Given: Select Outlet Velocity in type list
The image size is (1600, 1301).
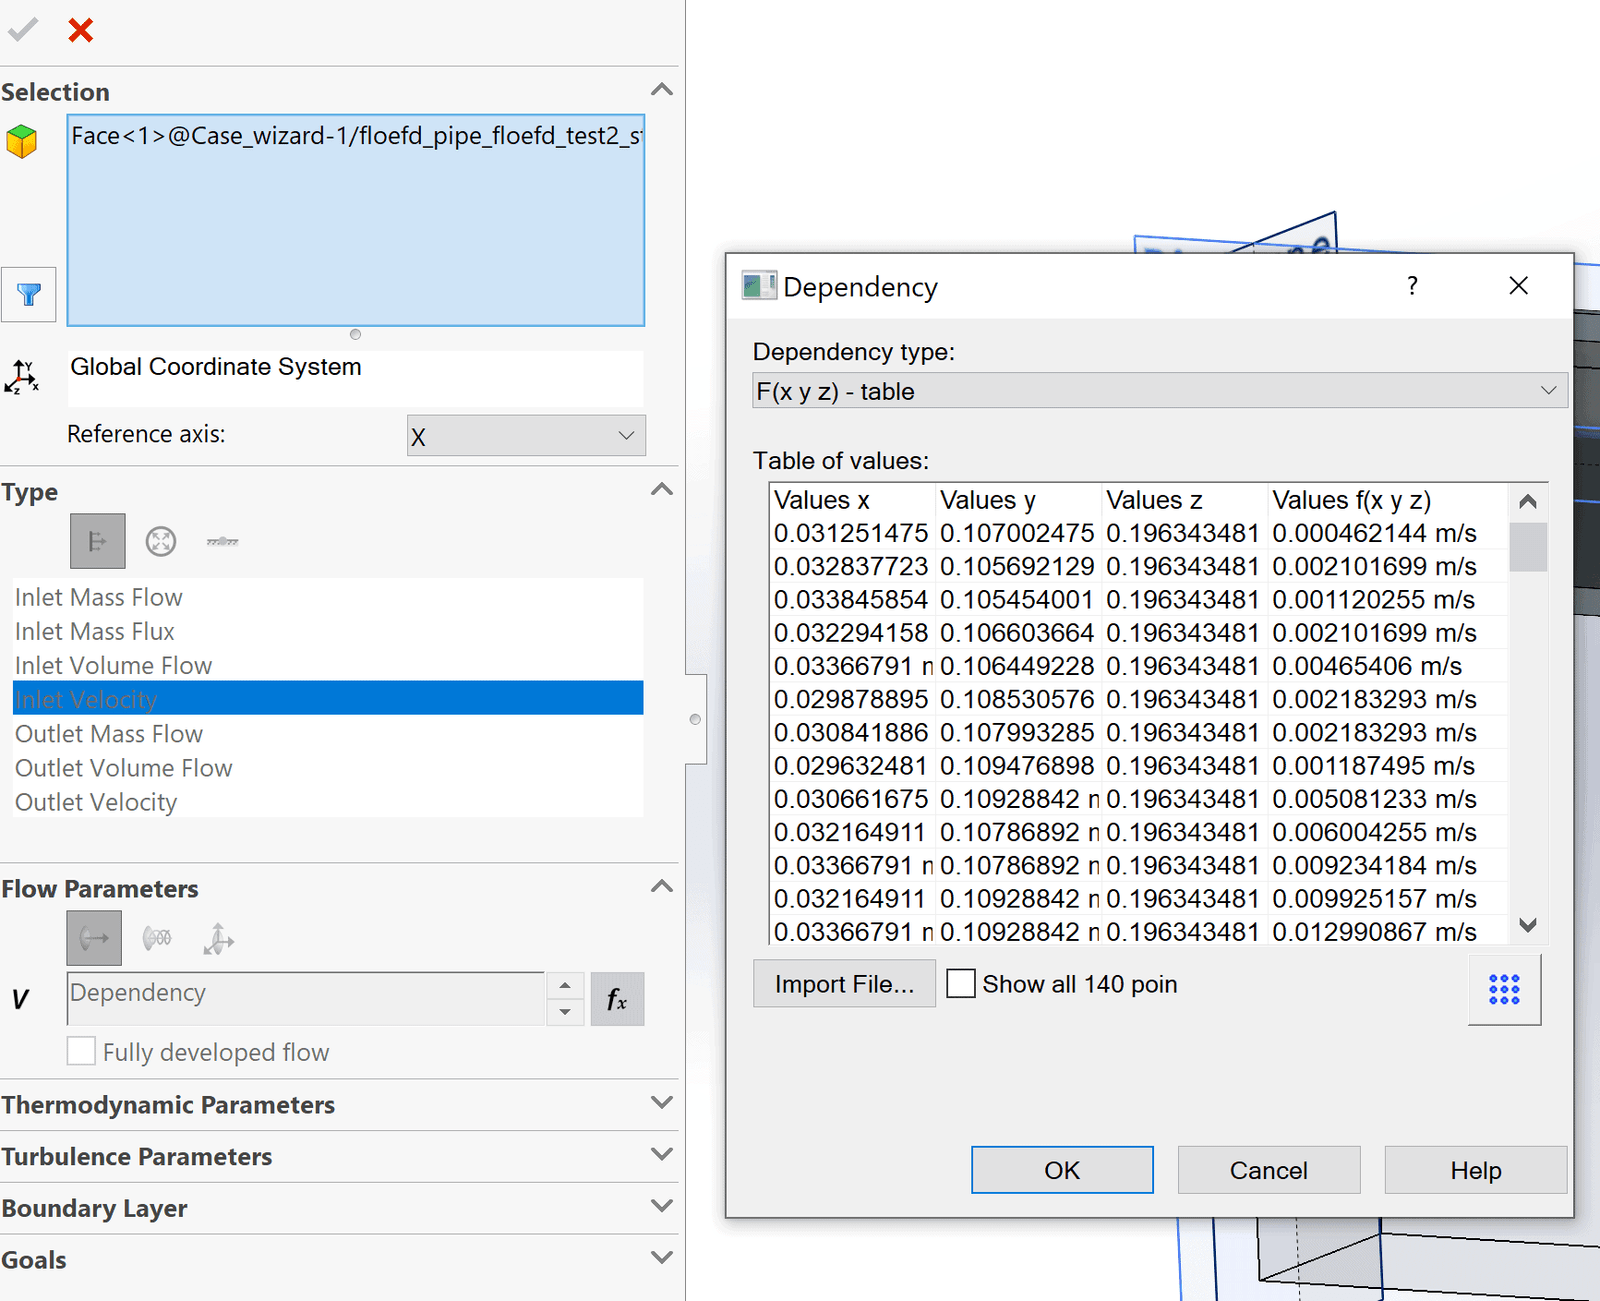Looking at the screenshot, I should coord(328,802).
